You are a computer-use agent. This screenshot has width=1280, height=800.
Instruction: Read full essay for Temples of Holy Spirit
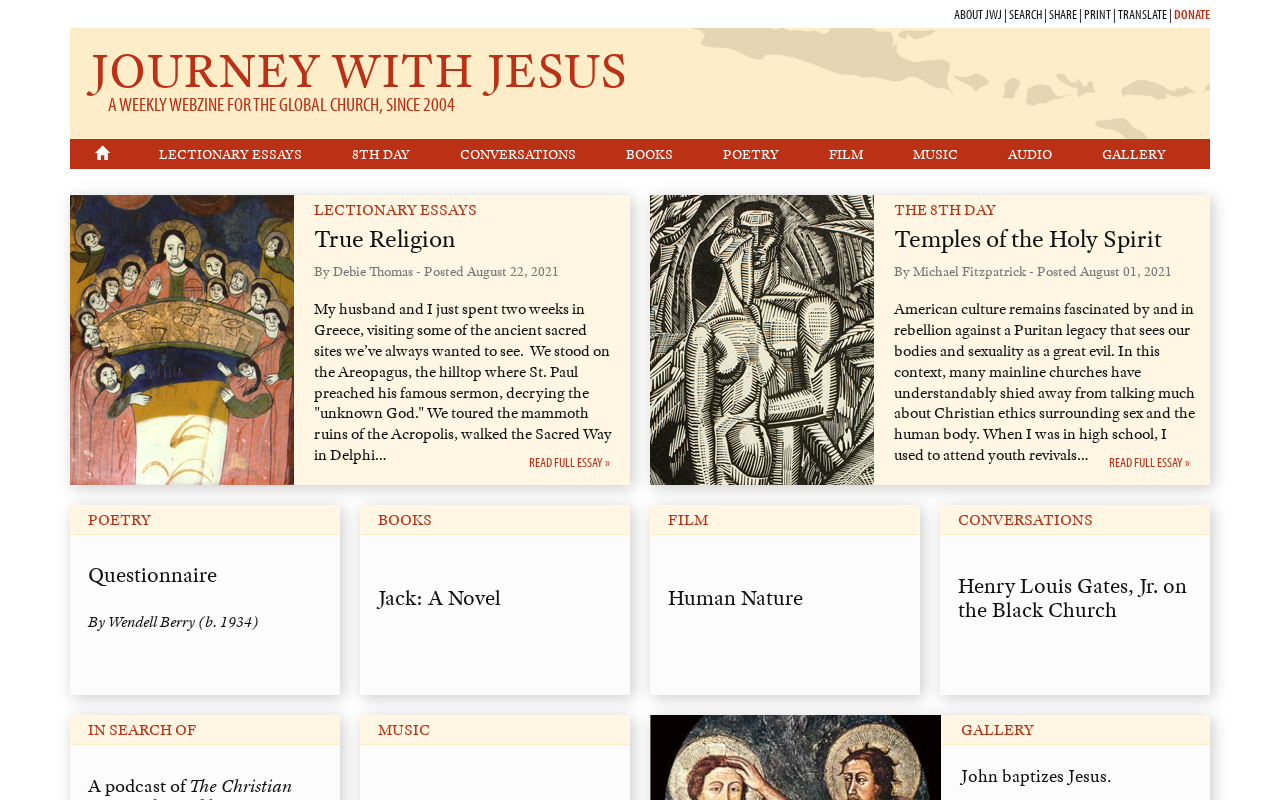coord(1149,463)
